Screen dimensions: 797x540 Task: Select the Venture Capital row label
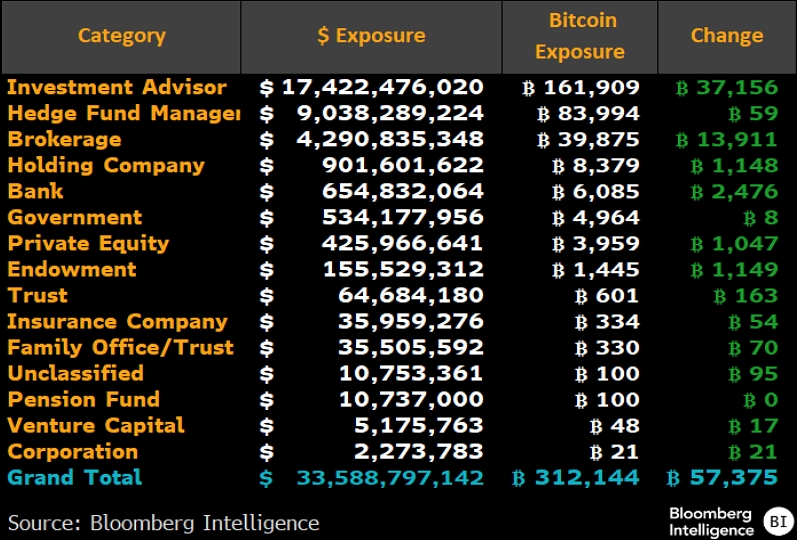96,425
